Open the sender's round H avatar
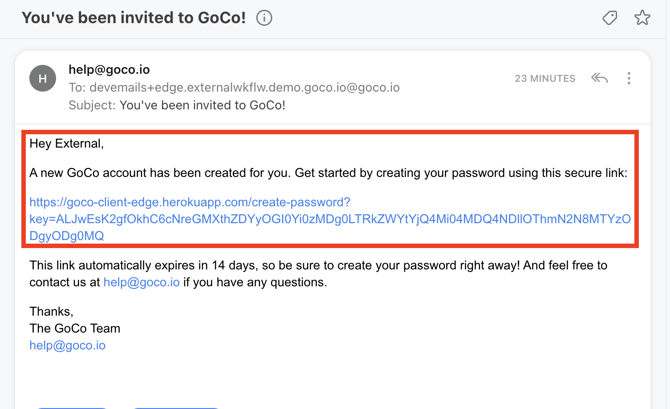 coord(42,78)
